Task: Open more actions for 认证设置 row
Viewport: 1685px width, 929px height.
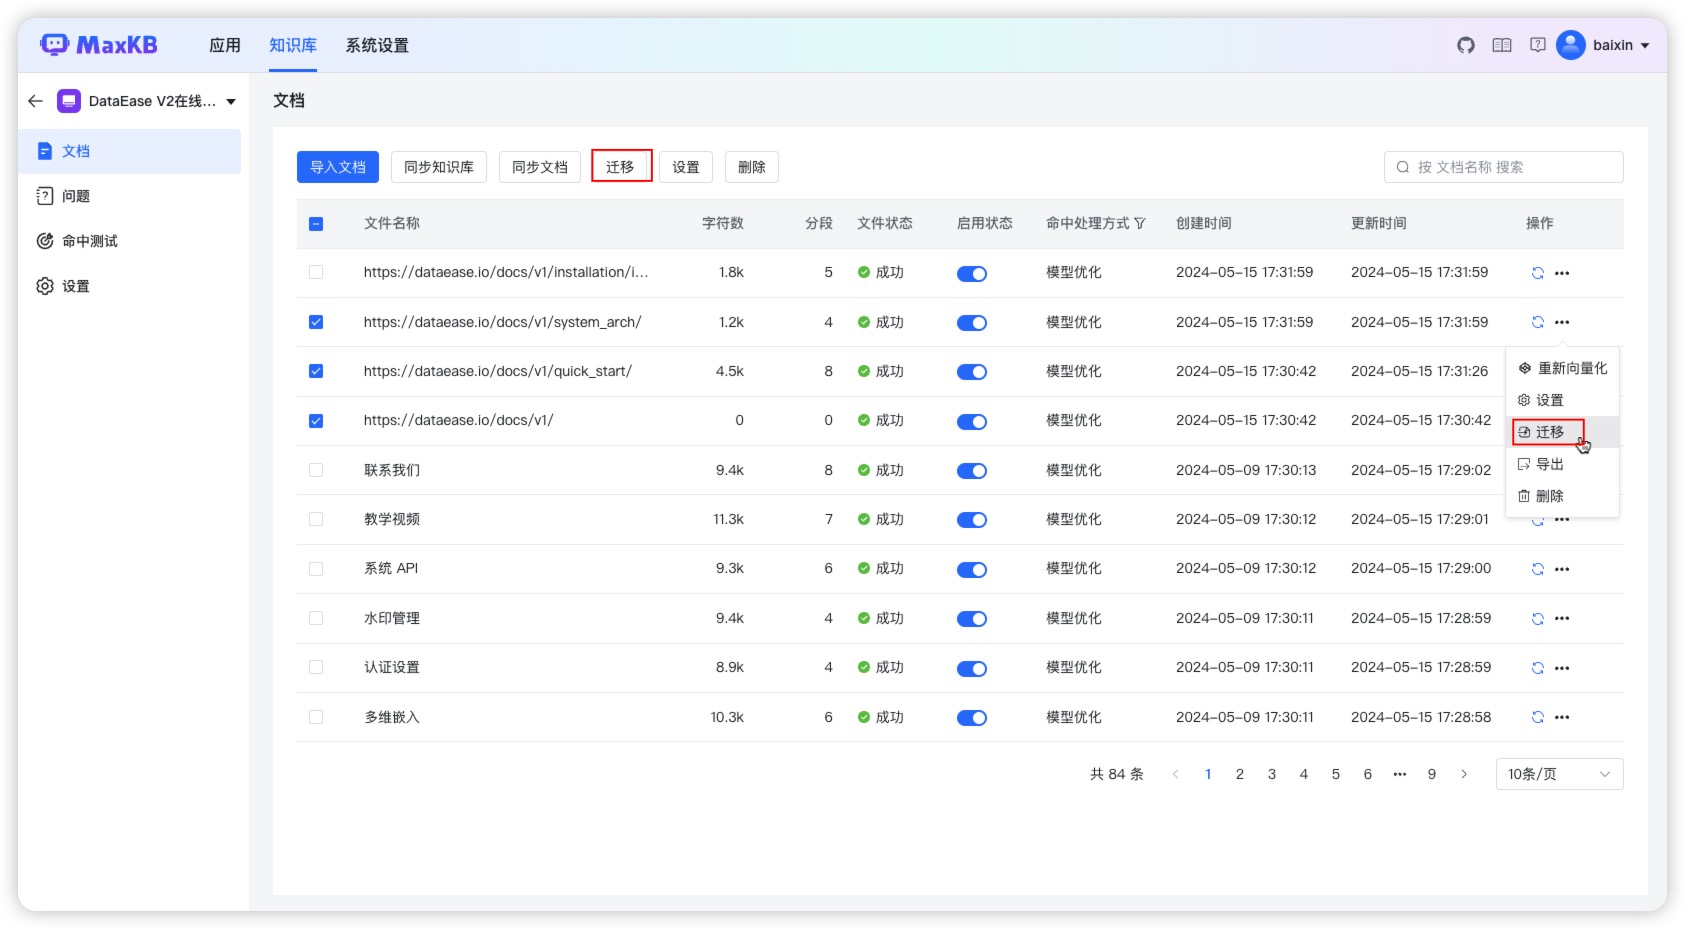Action: (x=1562, y=668)
